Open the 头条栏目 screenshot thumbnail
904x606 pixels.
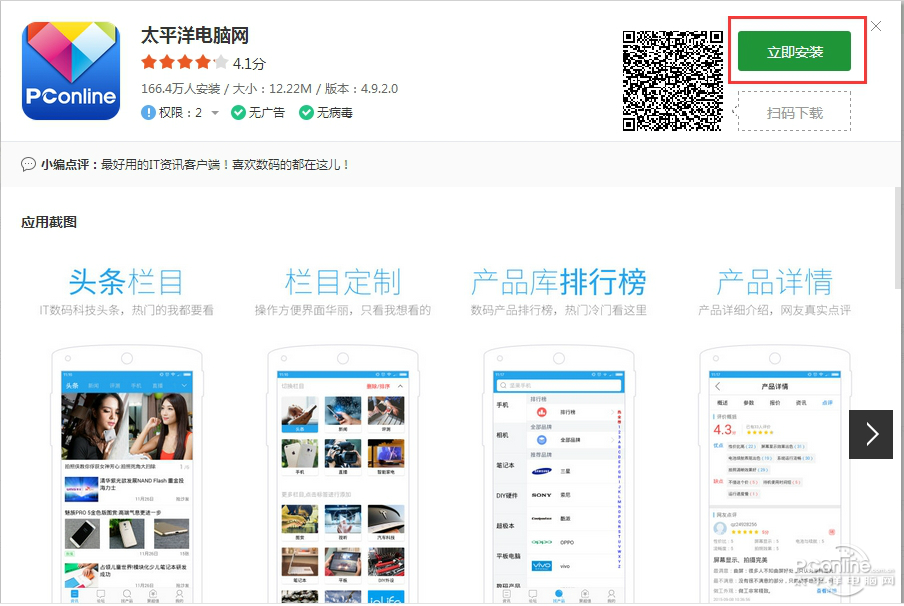pyautogui.click(x=127, y=435)
